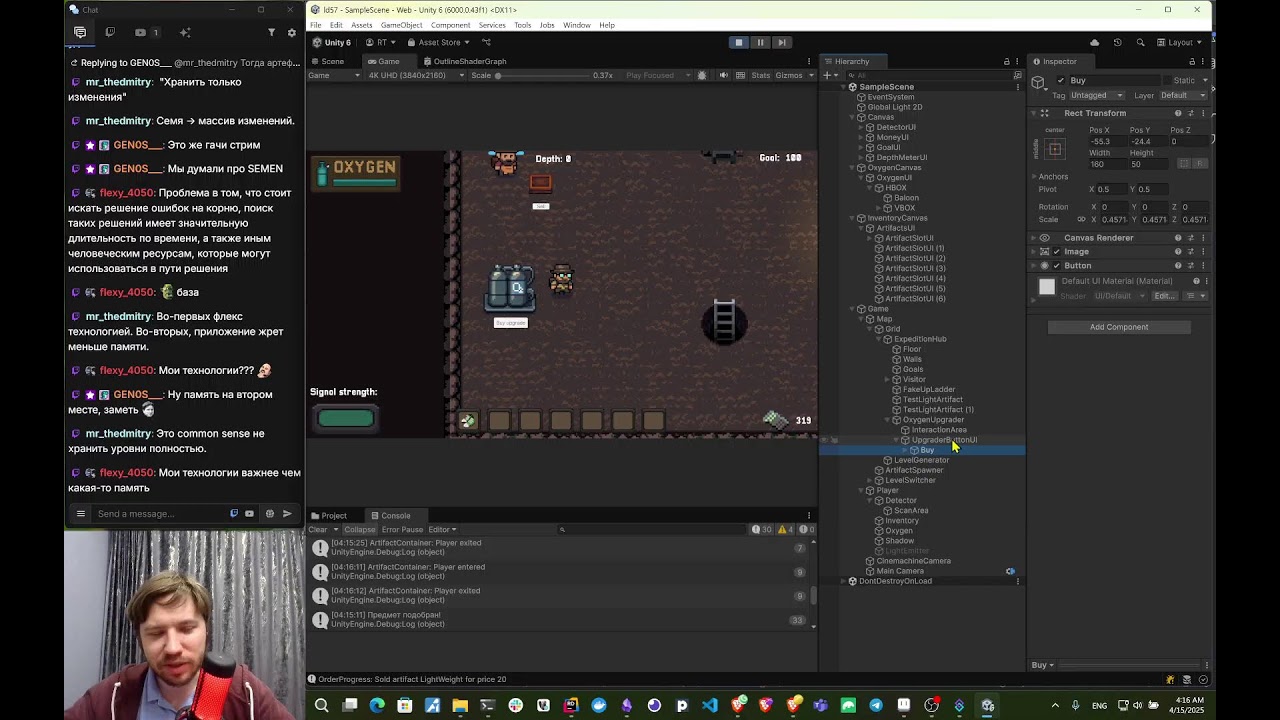This screenshot has height=720, width=1280.
Task: Click the Hierarchy add (+) button
Action: pyautogui.click(x=827, y=75)
